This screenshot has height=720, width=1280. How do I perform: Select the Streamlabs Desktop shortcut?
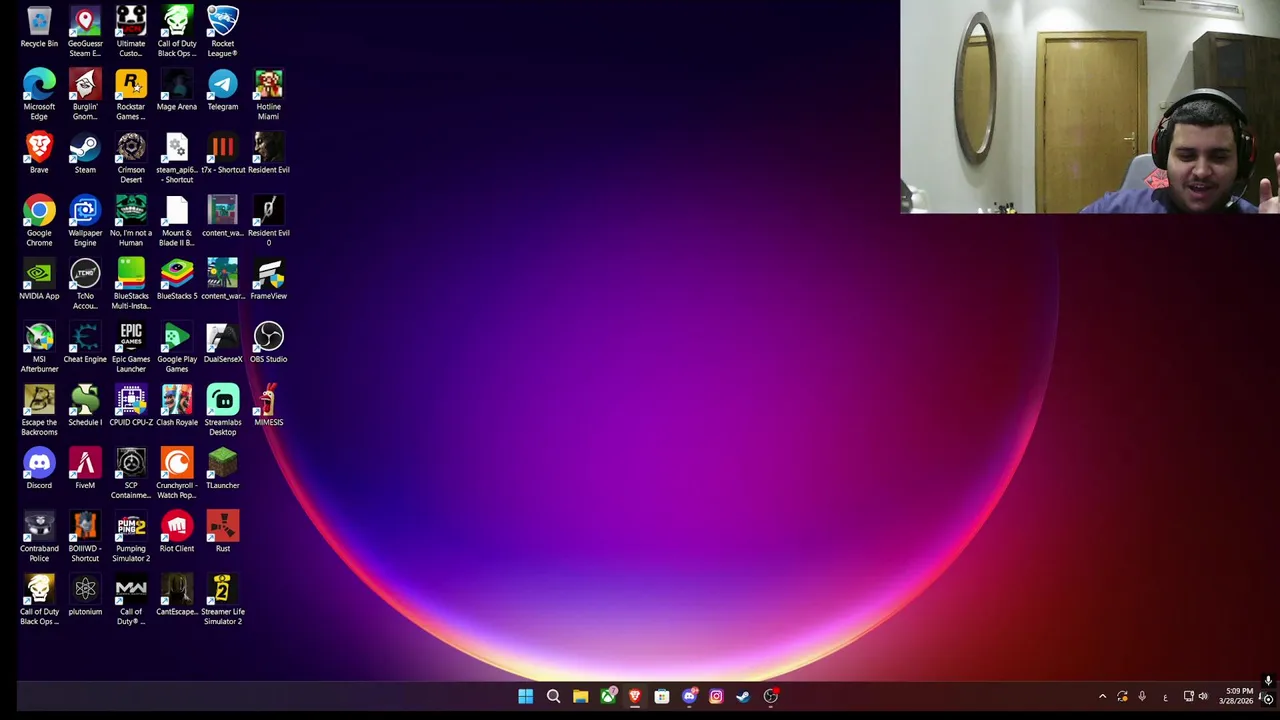pyautogui.click(x=223, y=409)
